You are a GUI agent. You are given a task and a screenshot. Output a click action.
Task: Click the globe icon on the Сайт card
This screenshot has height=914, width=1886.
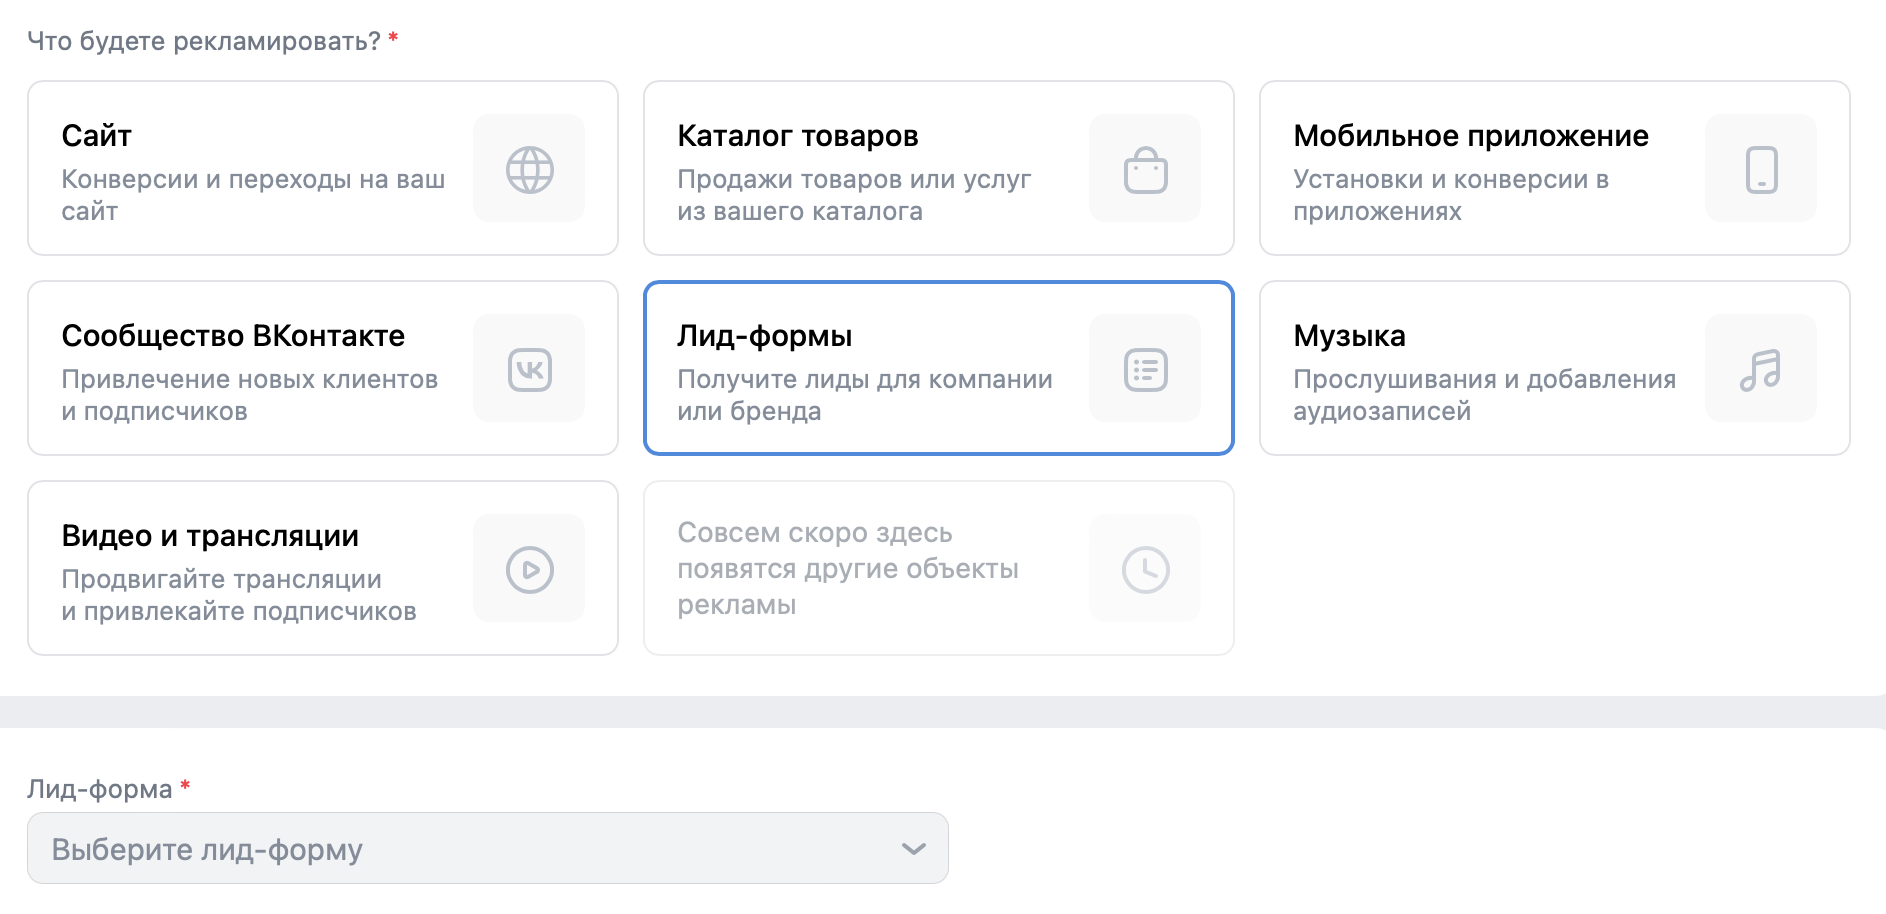(x=529, y=169)
